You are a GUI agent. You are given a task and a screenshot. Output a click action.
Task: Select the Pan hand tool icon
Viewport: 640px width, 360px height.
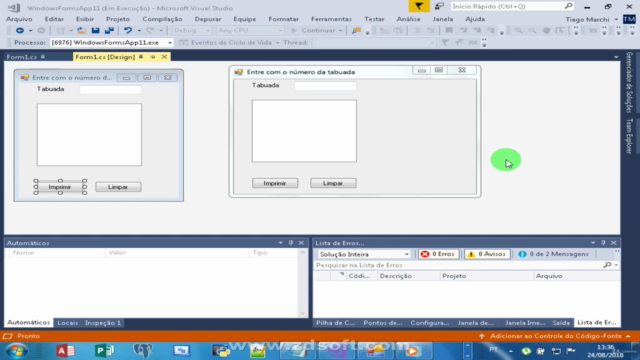point(547,31)
